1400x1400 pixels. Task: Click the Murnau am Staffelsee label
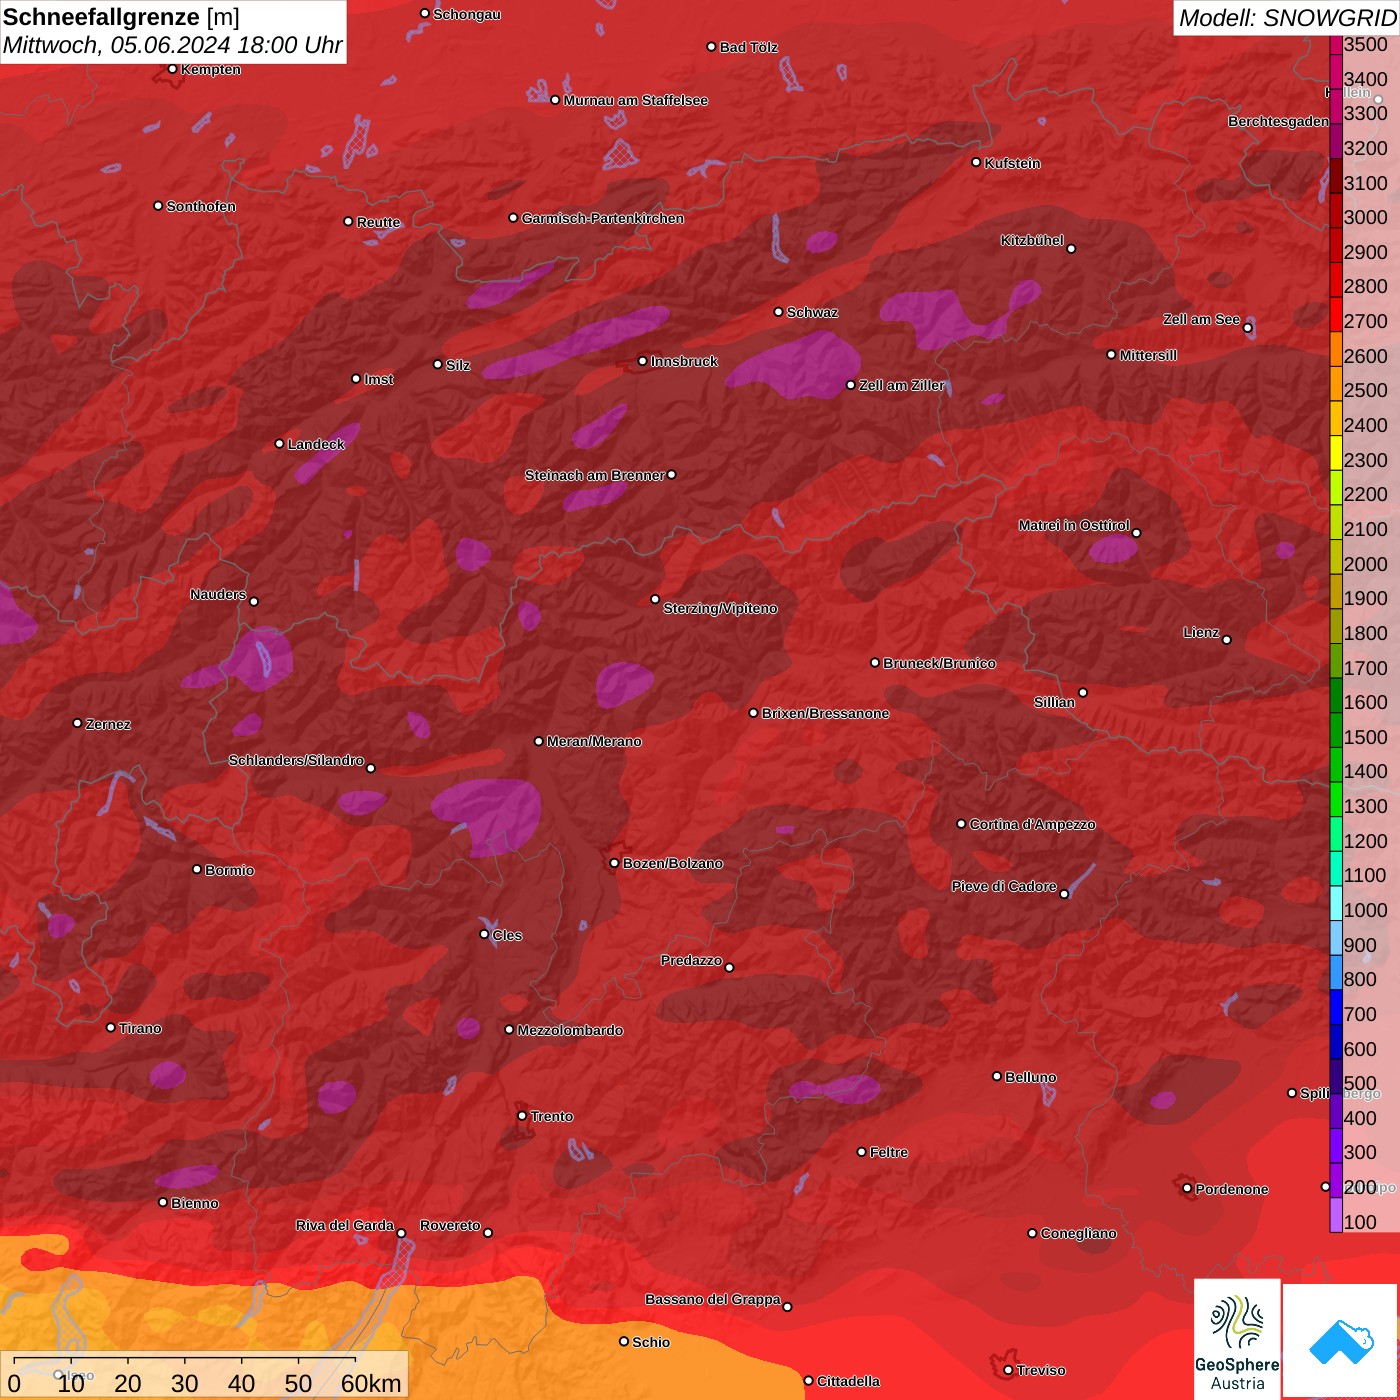pyautogui.click(x=636, y=100)
